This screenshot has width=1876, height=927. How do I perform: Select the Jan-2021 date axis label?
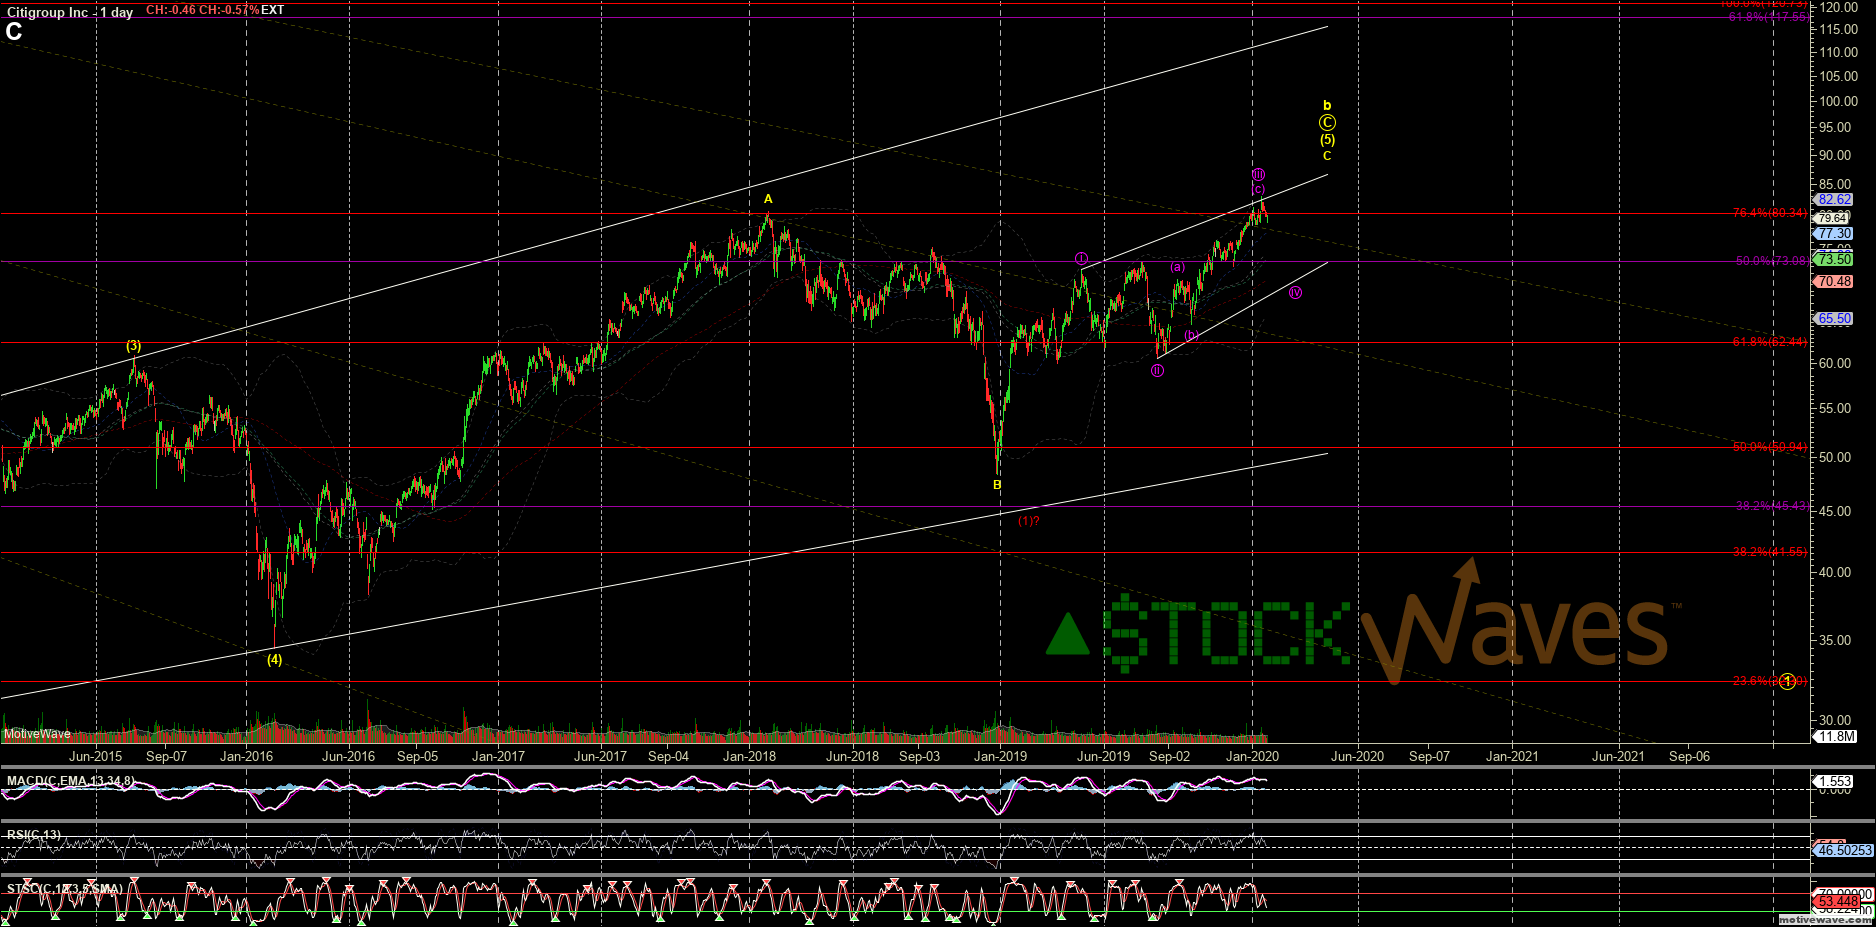tap(1512, 756)
